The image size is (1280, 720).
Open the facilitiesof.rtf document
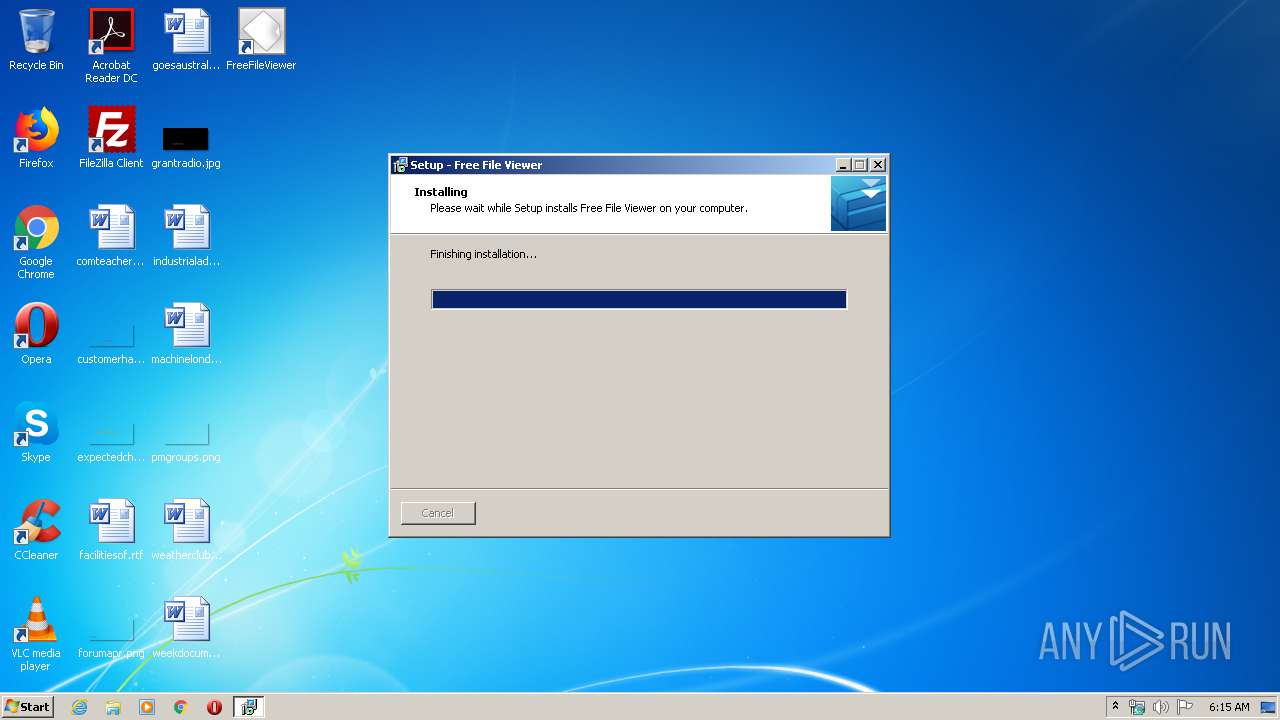[x=111, y=530]
